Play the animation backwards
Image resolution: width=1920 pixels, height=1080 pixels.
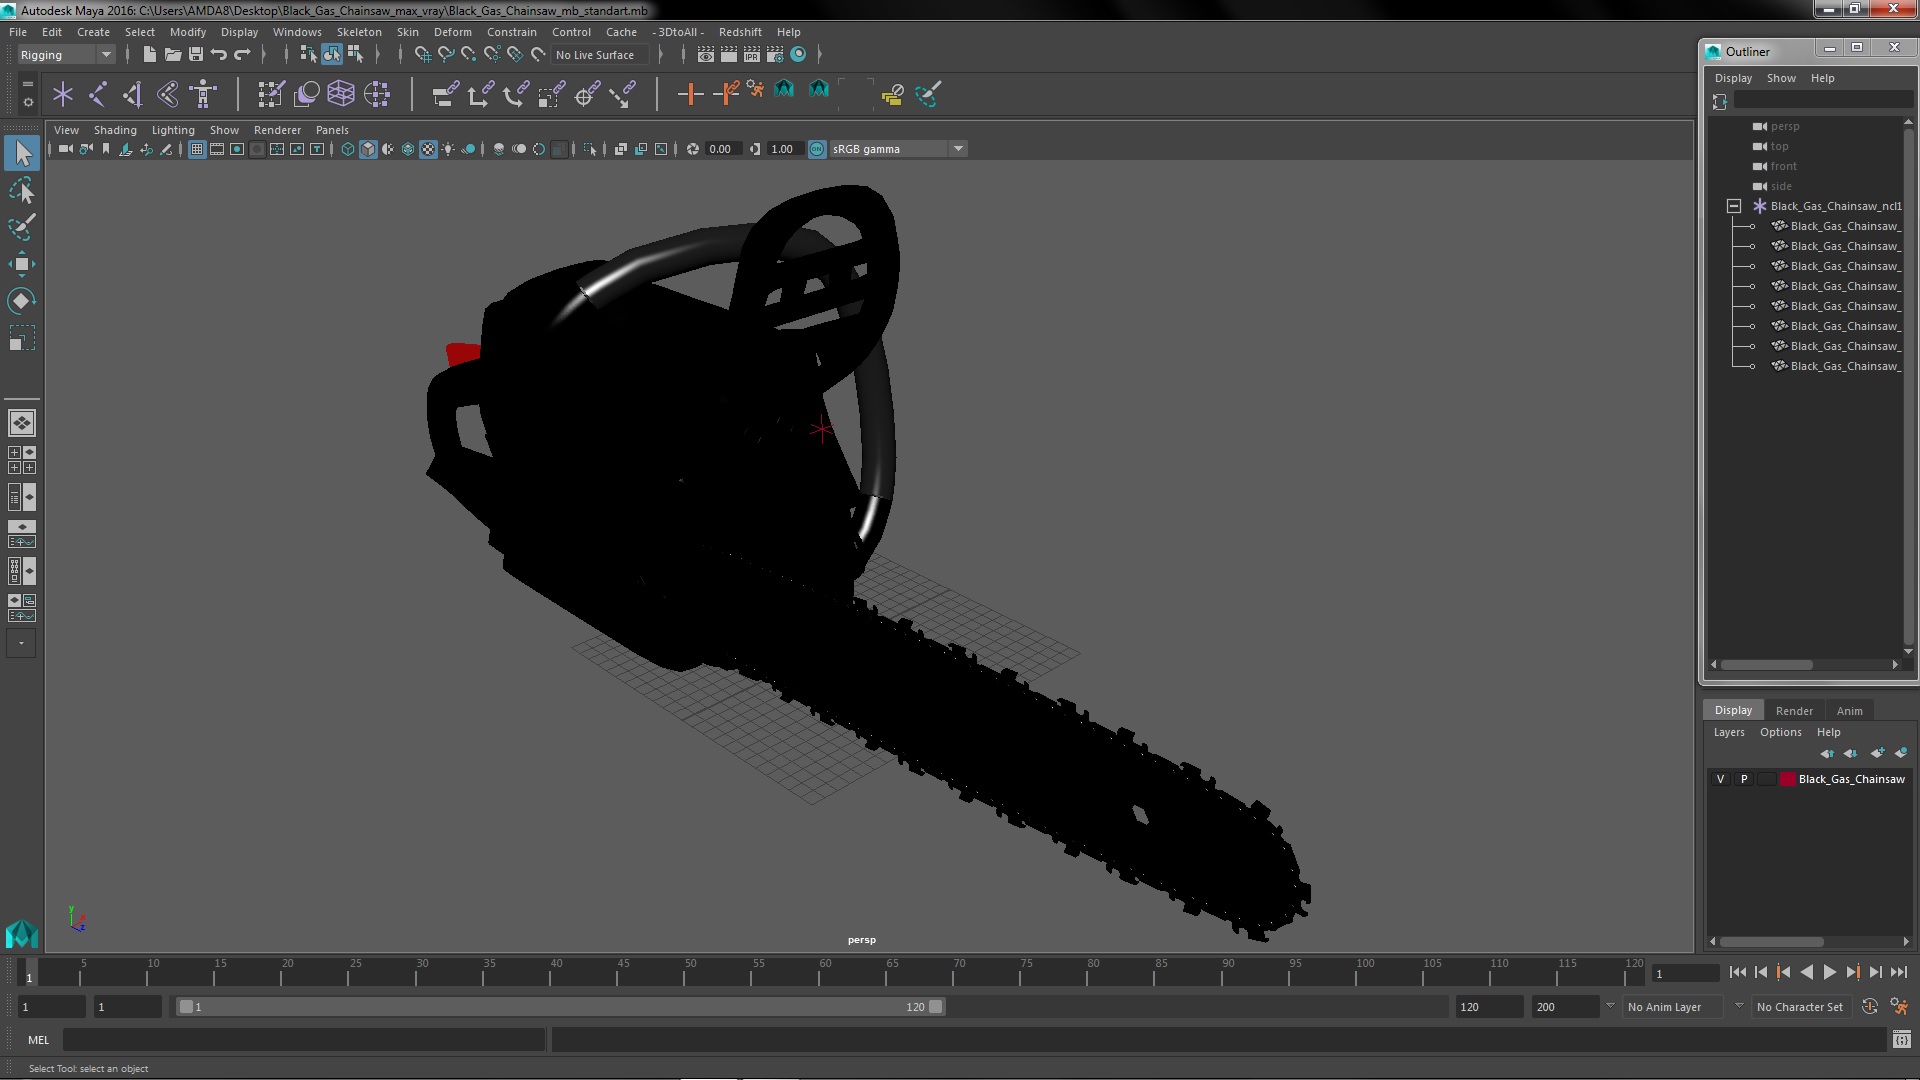tap(1806, 972)
